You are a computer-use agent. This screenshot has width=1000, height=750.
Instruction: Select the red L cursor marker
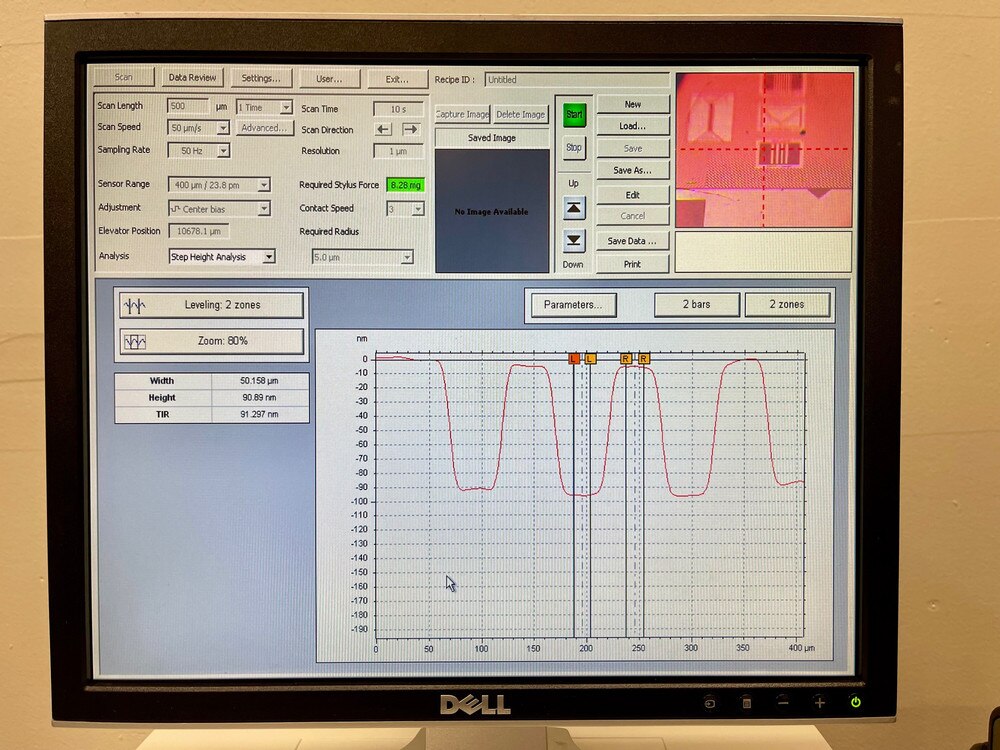[x=574, y=358]
